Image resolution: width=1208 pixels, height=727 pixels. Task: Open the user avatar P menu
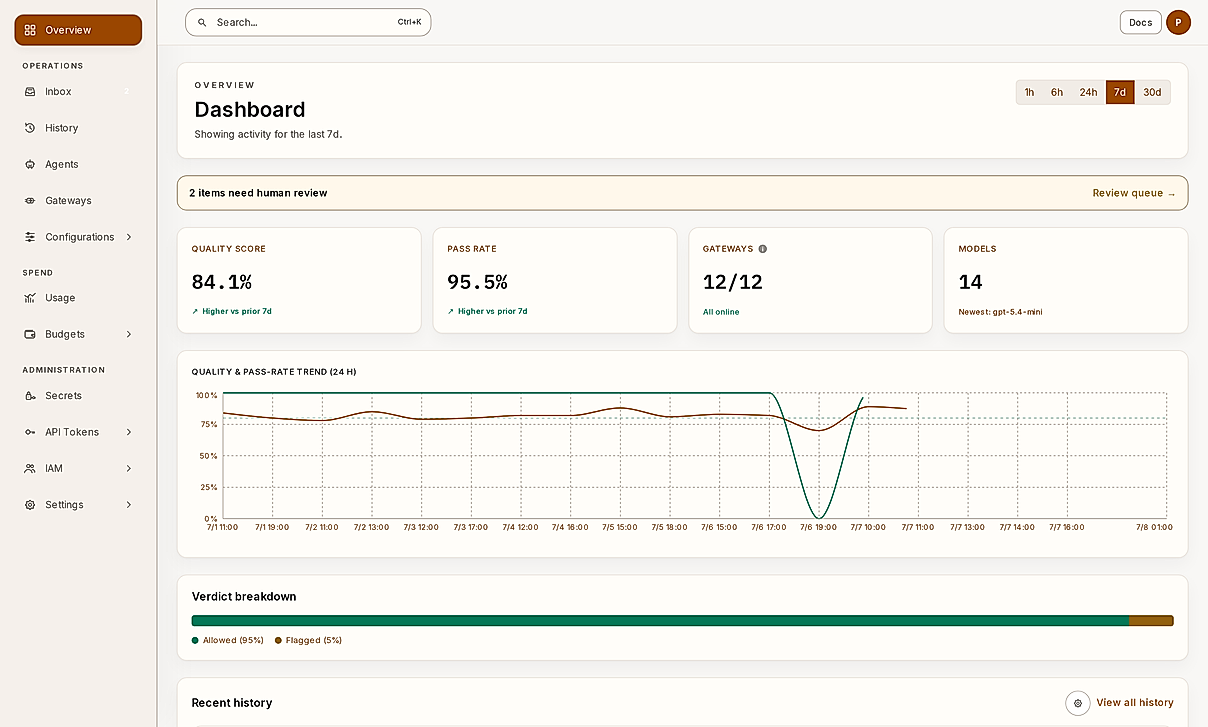[1178, 22]
